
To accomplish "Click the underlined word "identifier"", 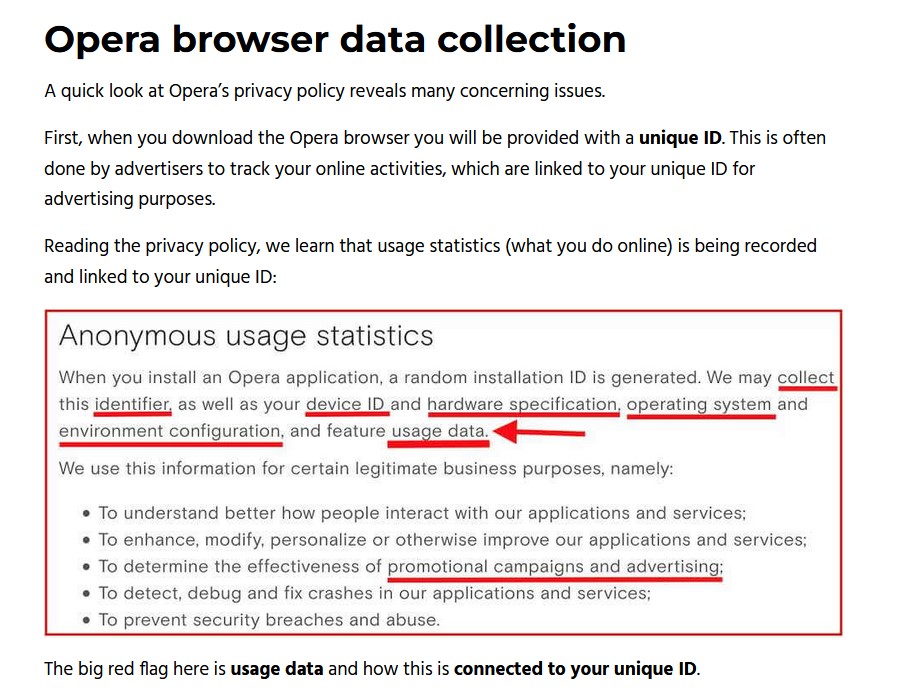I will point(133,404).
